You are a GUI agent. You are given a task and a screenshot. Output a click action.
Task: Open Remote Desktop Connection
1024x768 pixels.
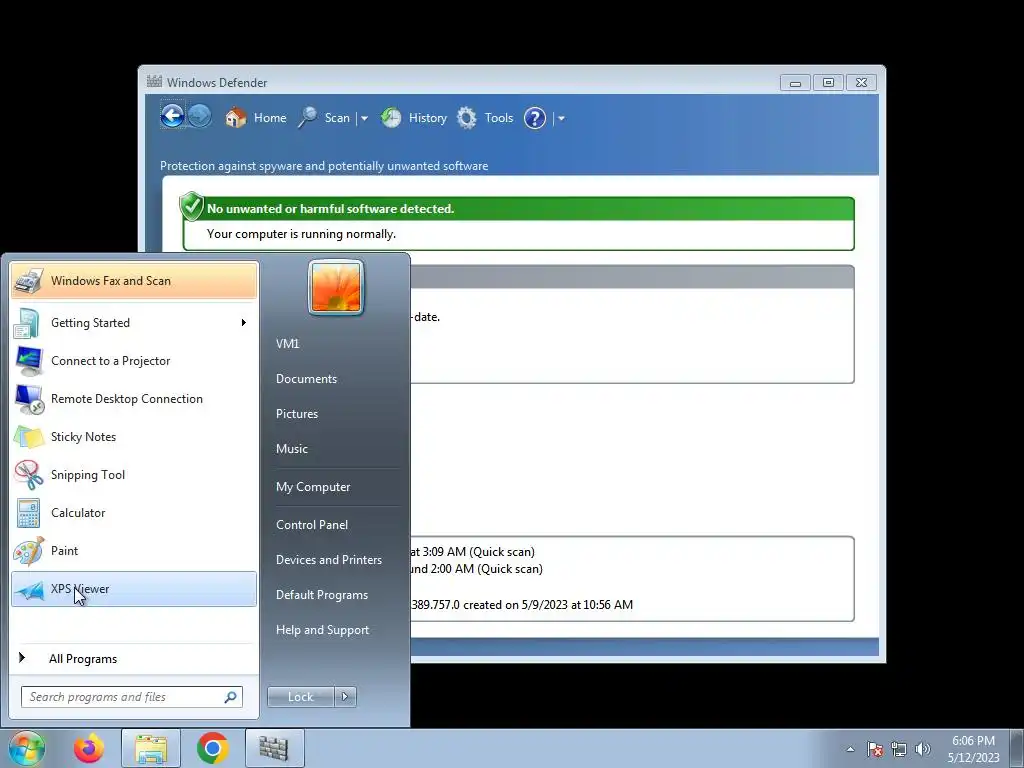click(x=135, y=398)
